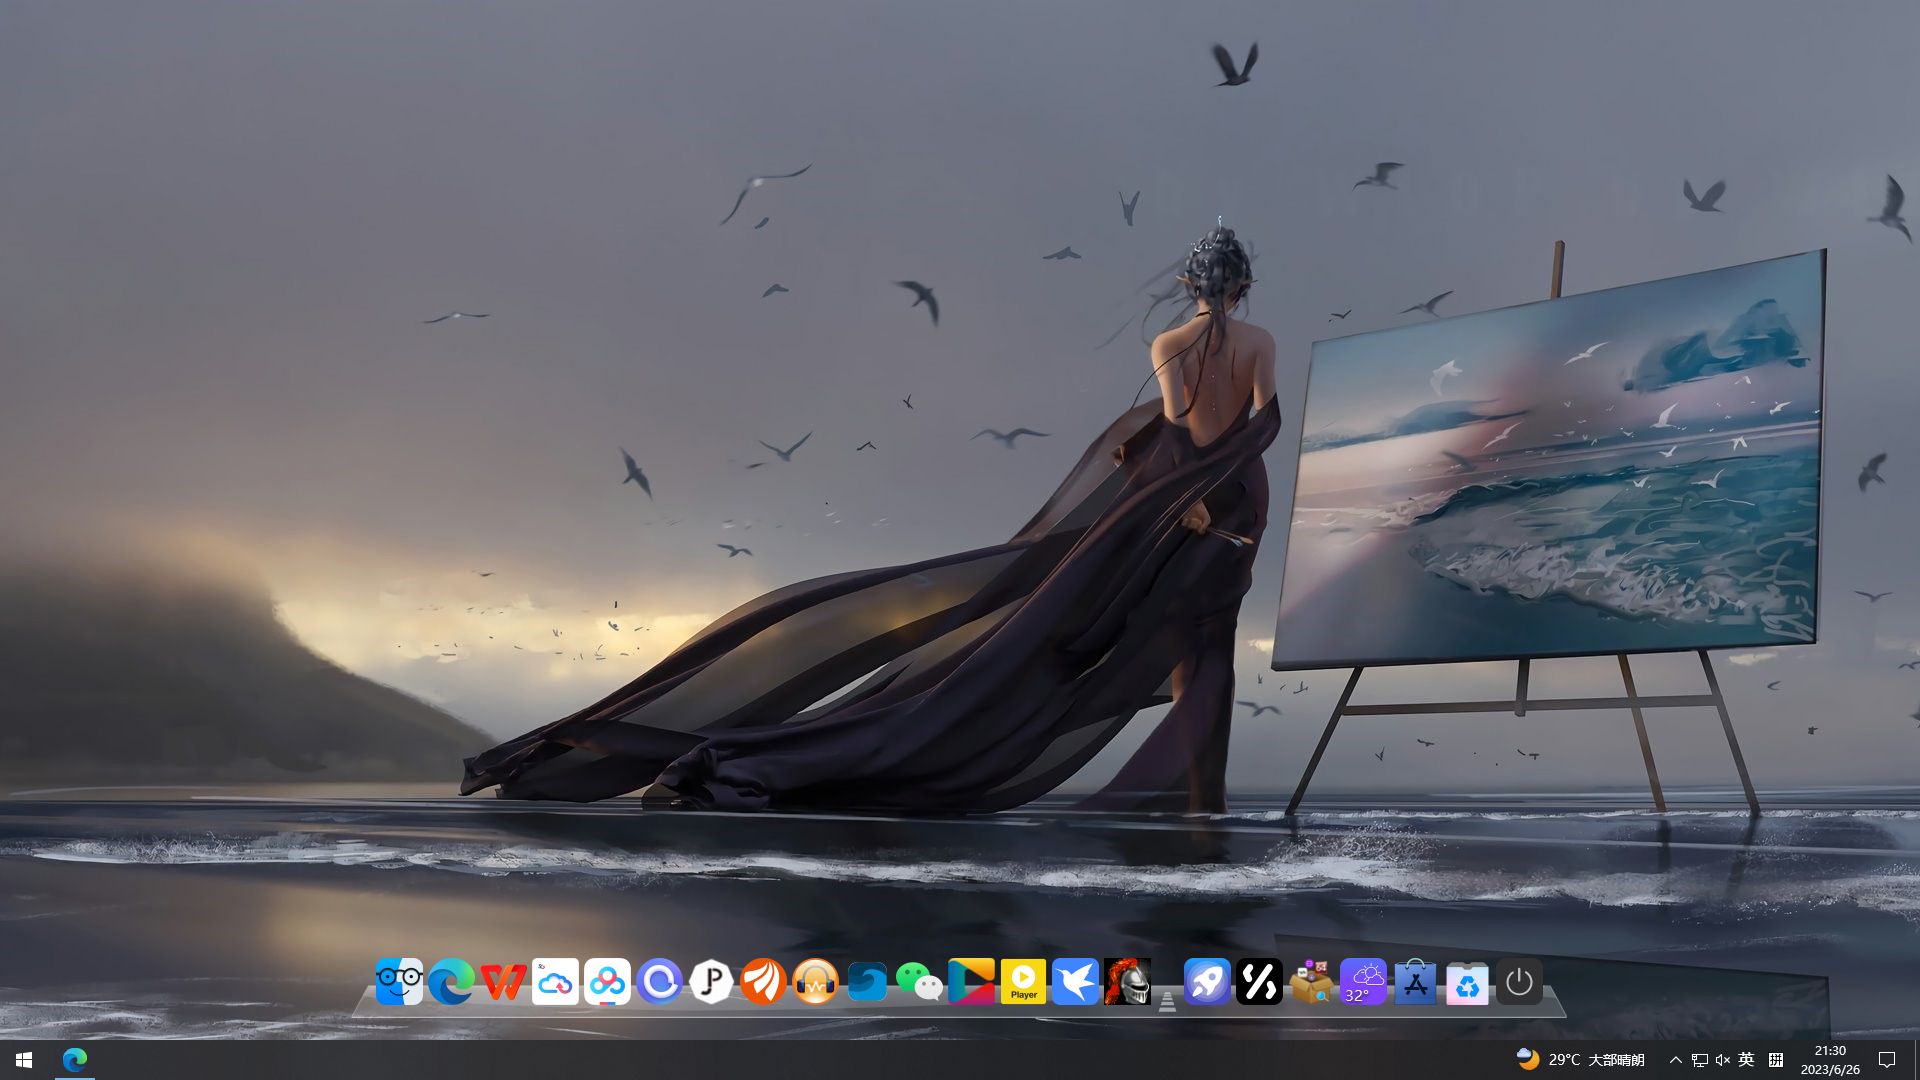Open the black percent-slash dock app
The height and width of the screenshot is (1080, 1920).
tap(1259, 982)
